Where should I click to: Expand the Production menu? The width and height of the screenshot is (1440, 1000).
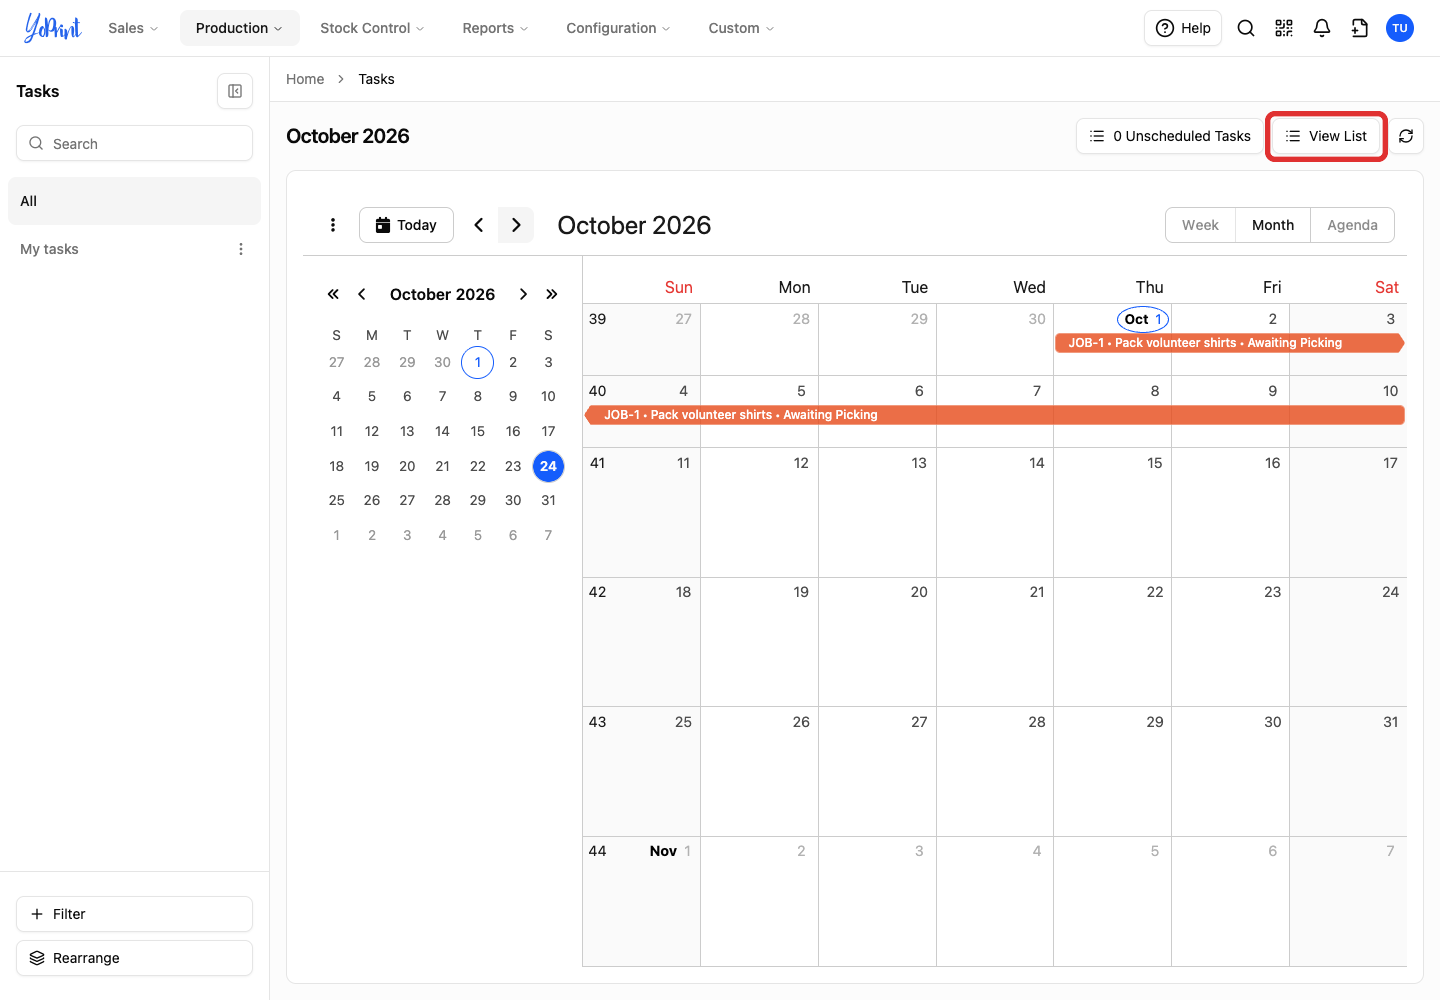tap(239, 28)
